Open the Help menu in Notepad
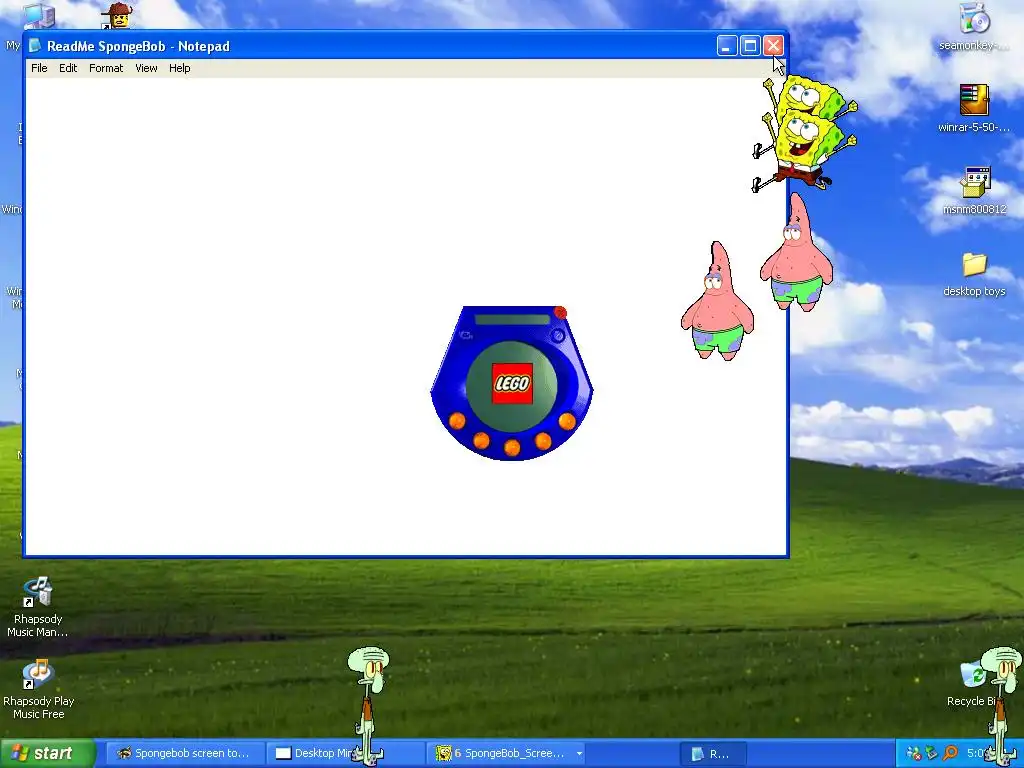 180,68
